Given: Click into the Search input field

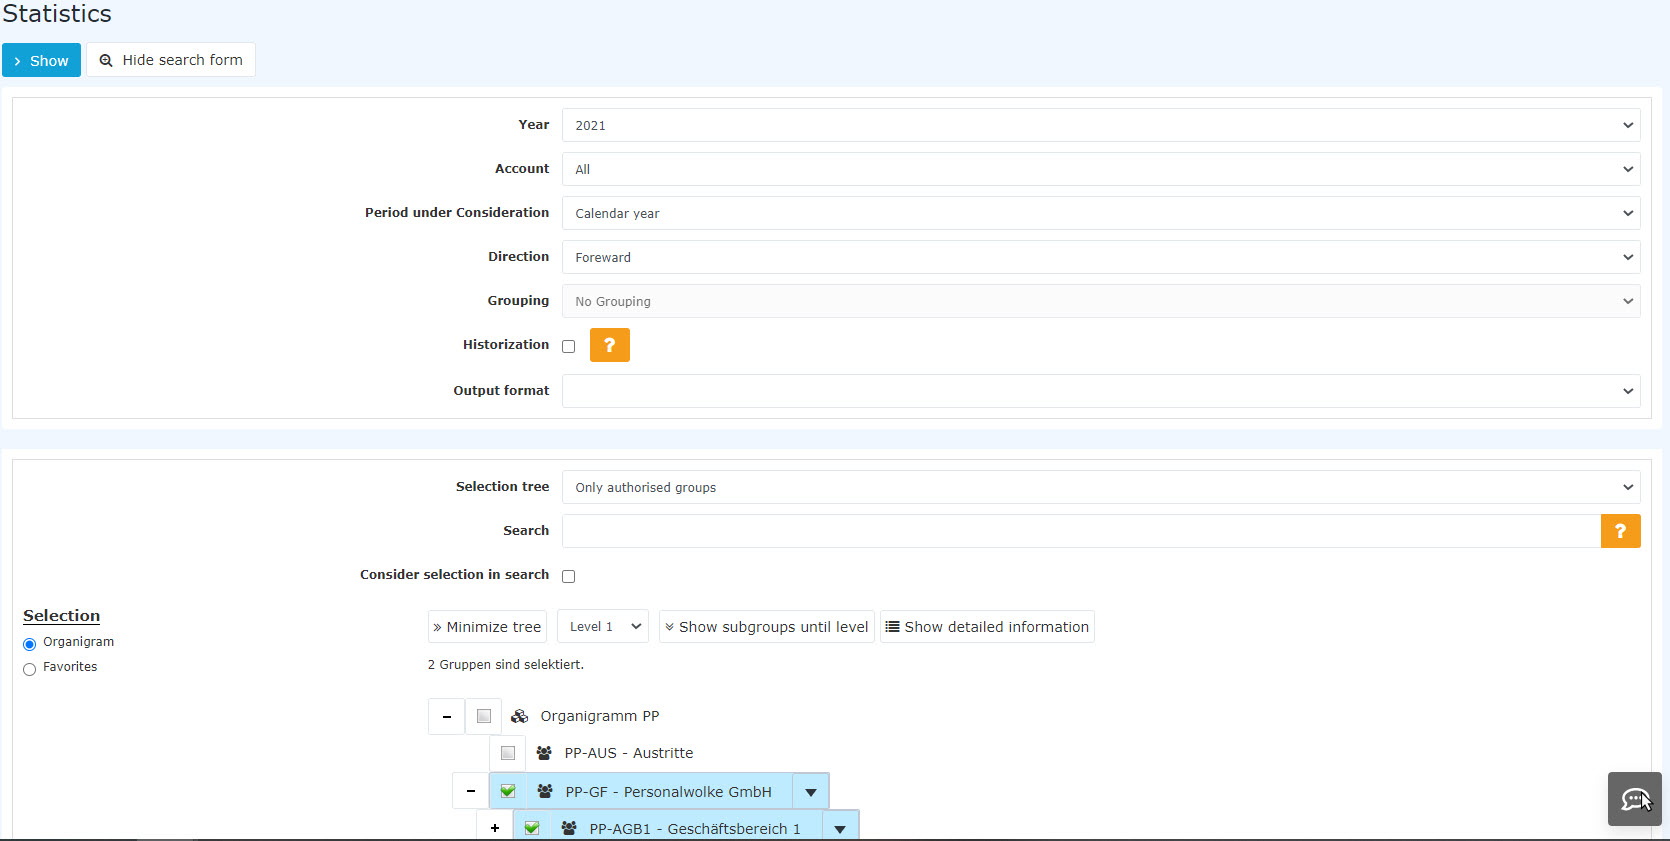Looking at the screenshot, I should click(x=1081, y=531).
